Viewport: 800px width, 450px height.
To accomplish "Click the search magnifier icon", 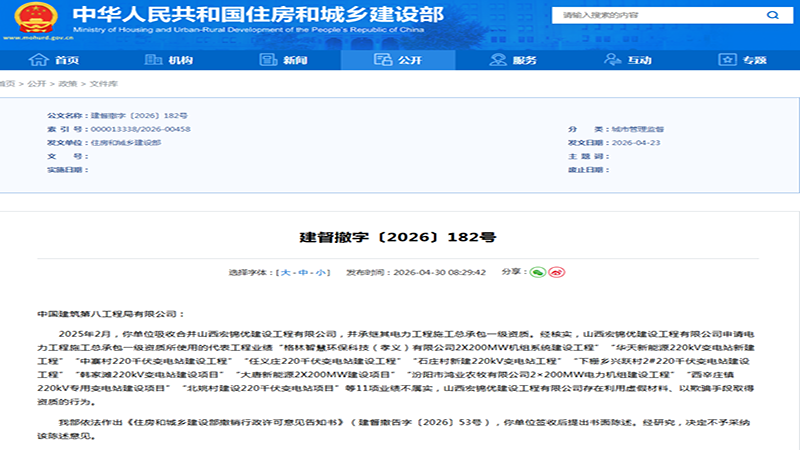I will tap(772, 15).
